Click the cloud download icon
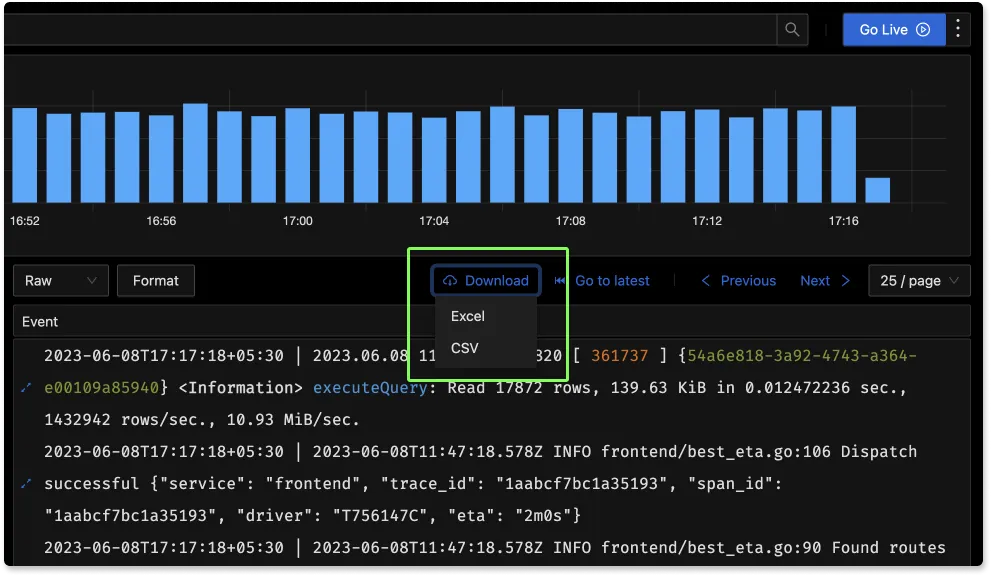This screenshot has height=576, width=991. [449, 281]
